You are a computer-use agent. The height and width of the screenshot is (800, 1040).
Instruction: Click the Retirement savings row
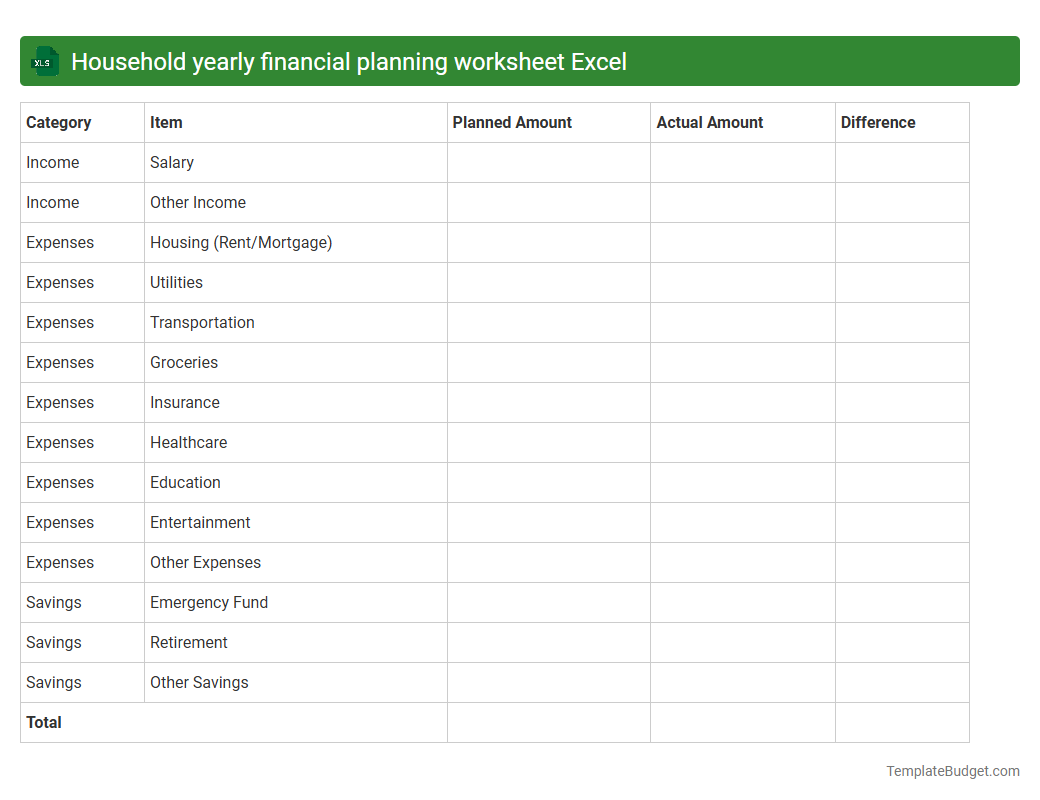point(188,642)
